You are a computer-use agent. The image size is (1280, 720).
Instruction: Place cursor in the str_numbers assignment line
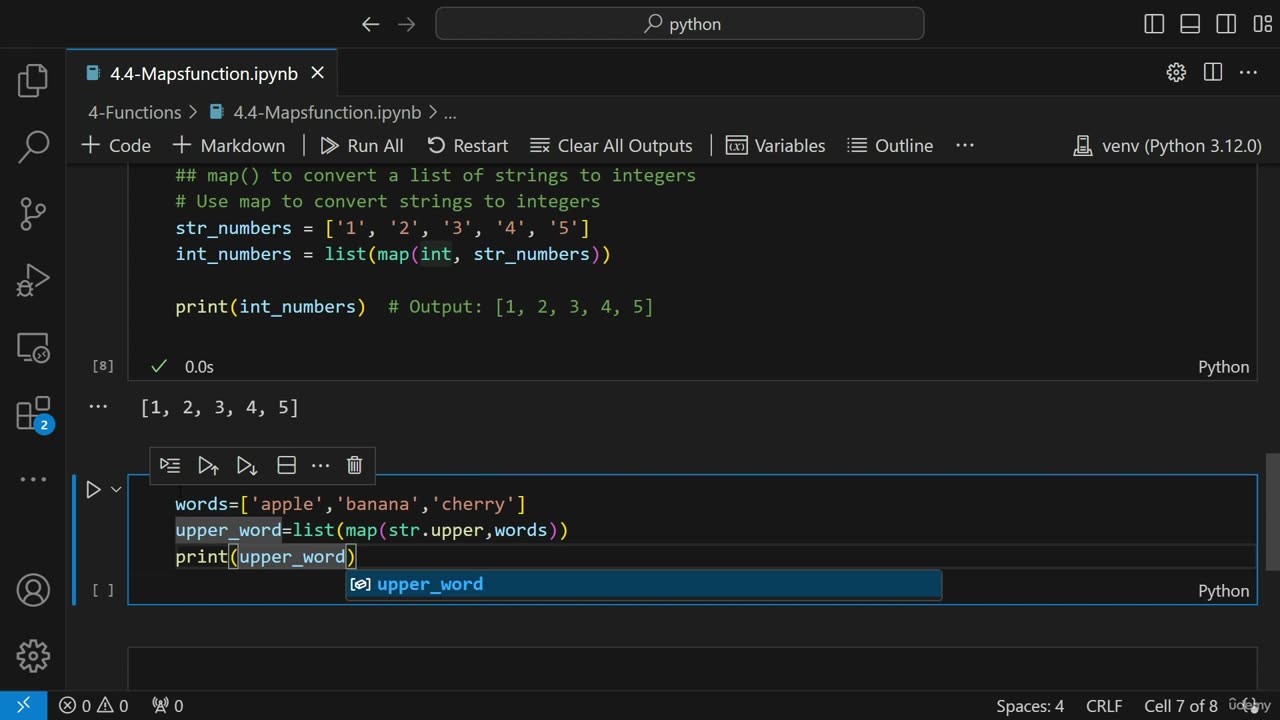(x=382, y=228)
